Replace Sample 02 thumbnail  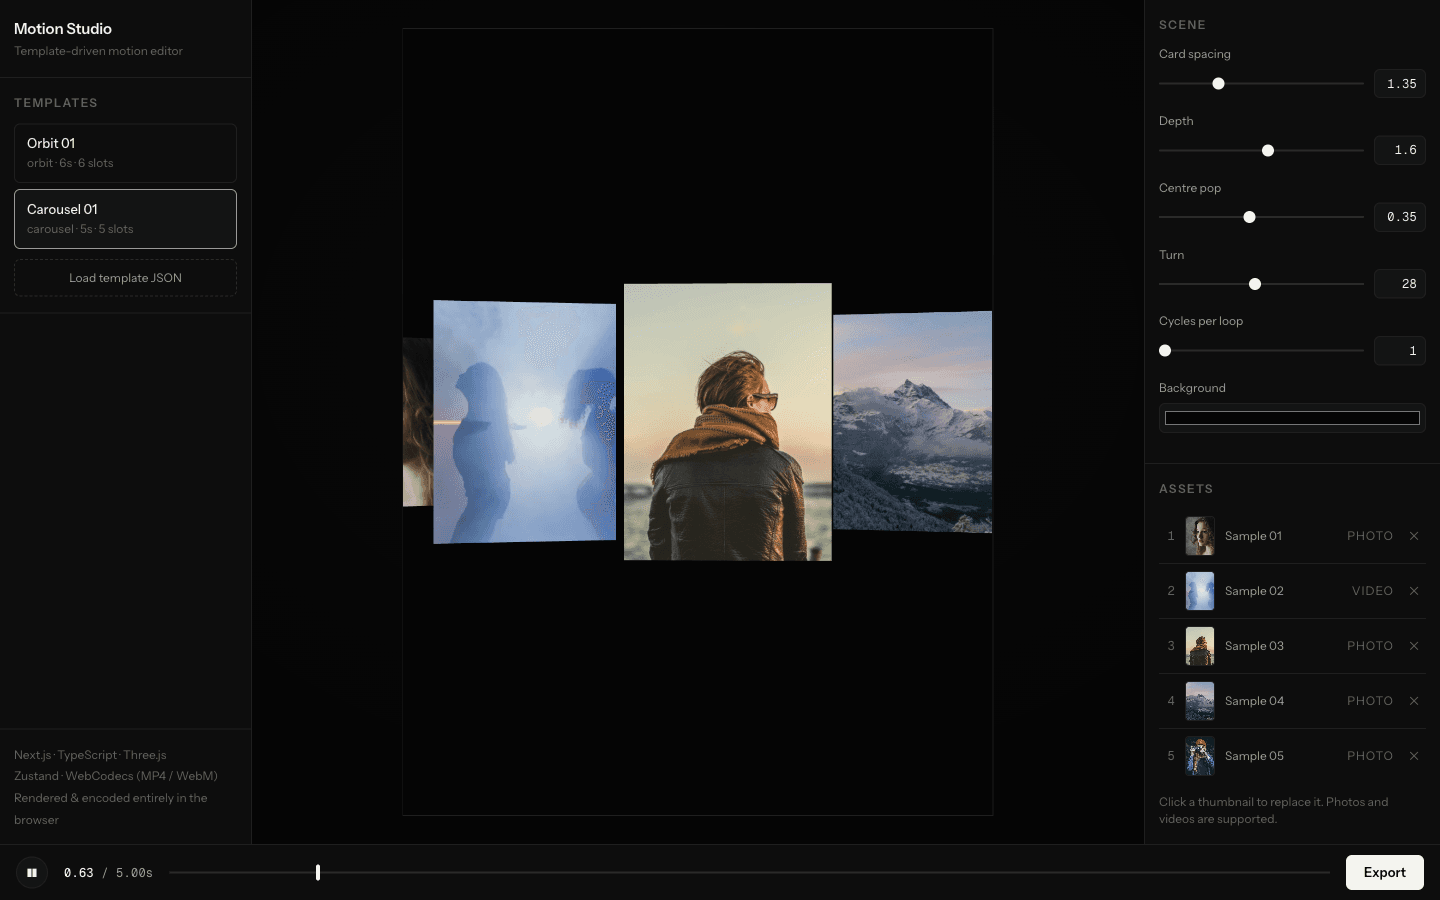pyautogui.click(x=1200, y=591)
